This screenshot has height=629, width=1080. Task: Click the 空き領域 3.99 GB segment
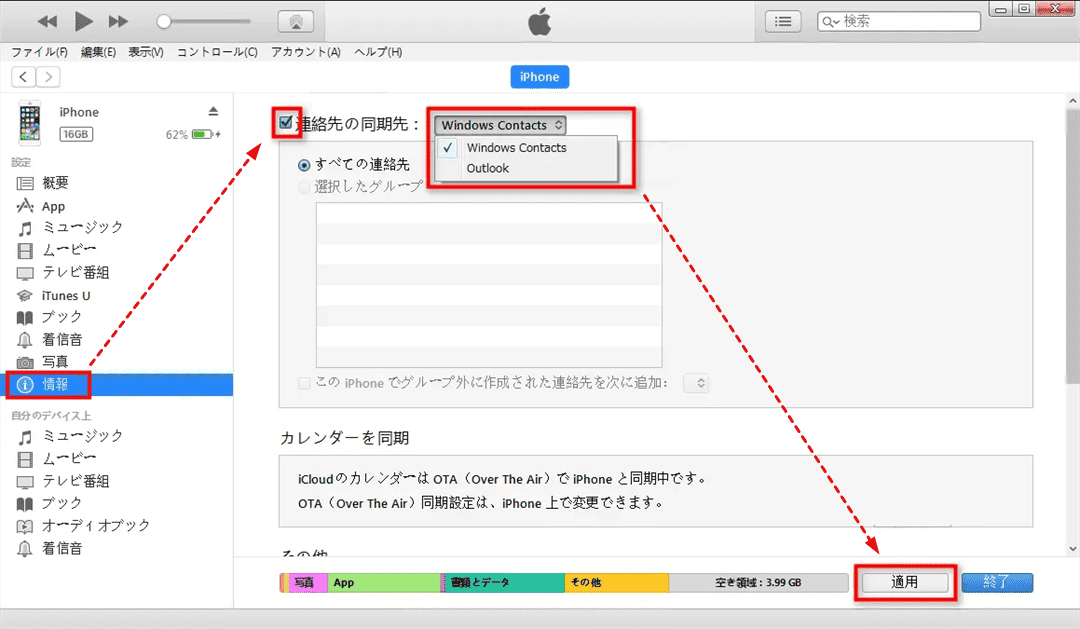(x=758, y=582)
